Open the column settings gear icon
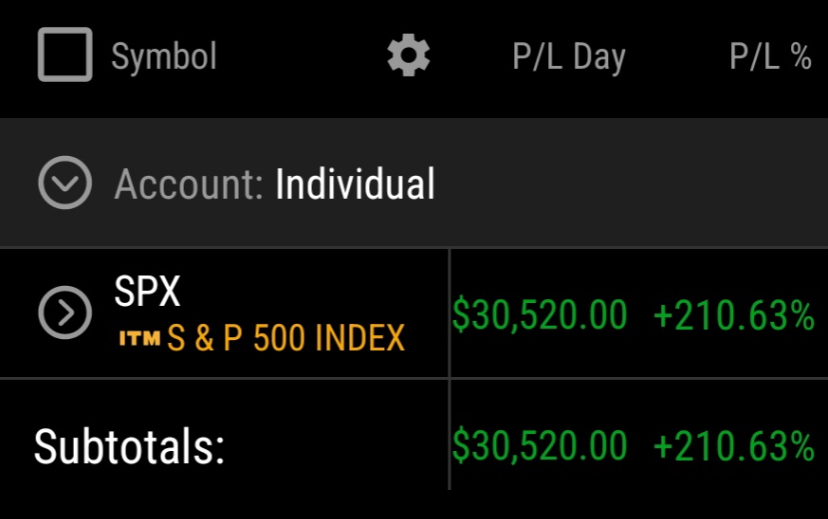828x519 pixels. 408,55
